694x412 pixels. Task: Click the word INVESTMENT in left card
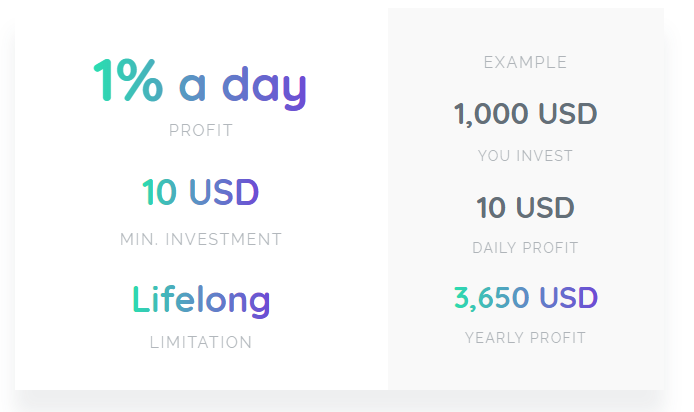click(224, 239)
